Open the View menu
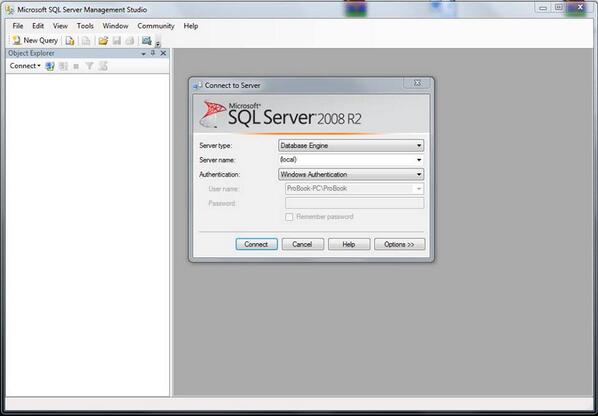 (x=60, y=26)
